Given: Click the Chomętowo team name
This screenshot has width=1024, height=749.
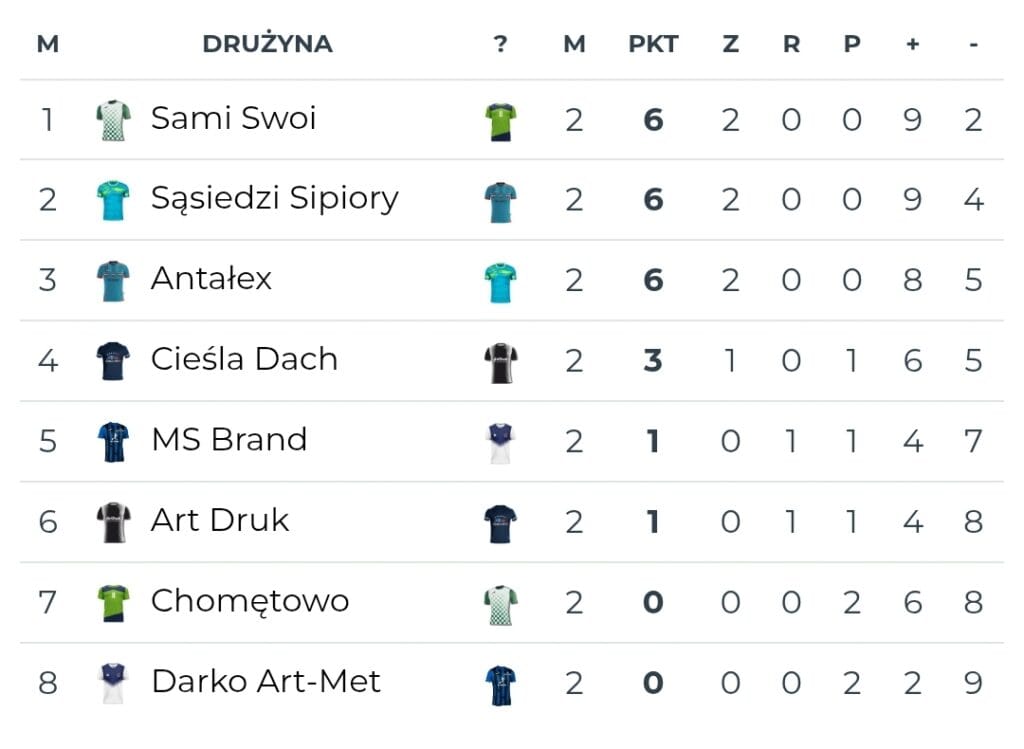Looking at the screenshot, I should tap(249, 601).
